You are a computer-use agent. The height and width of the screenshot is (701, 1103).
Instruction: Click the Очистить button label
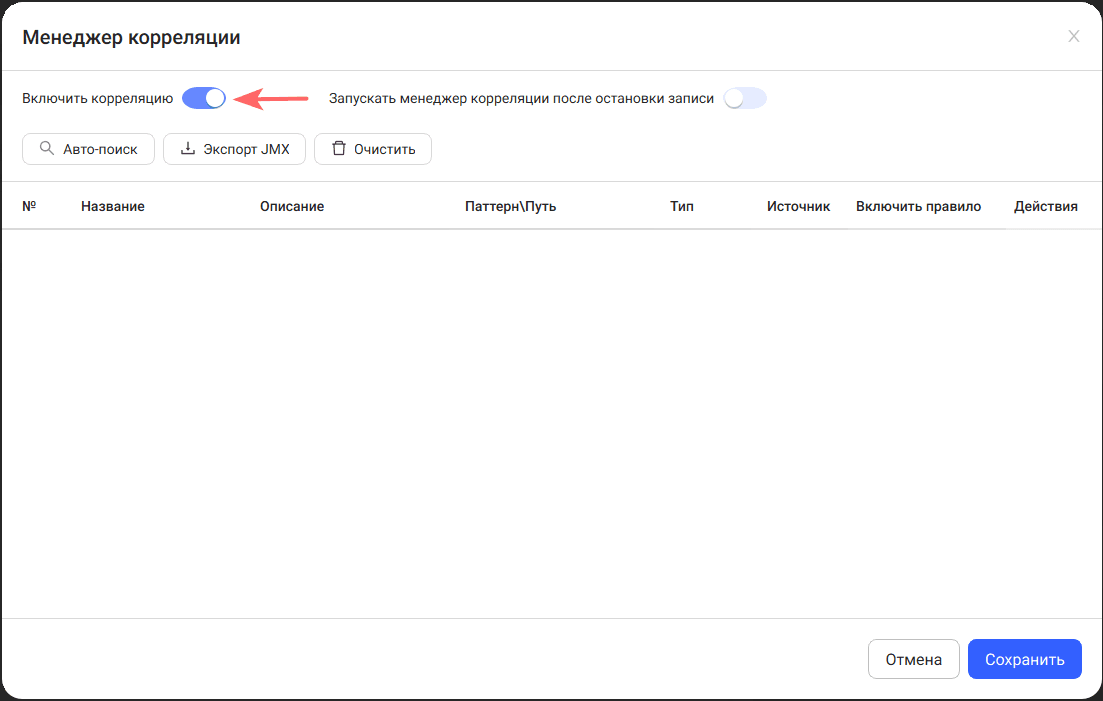coord(384,149)
